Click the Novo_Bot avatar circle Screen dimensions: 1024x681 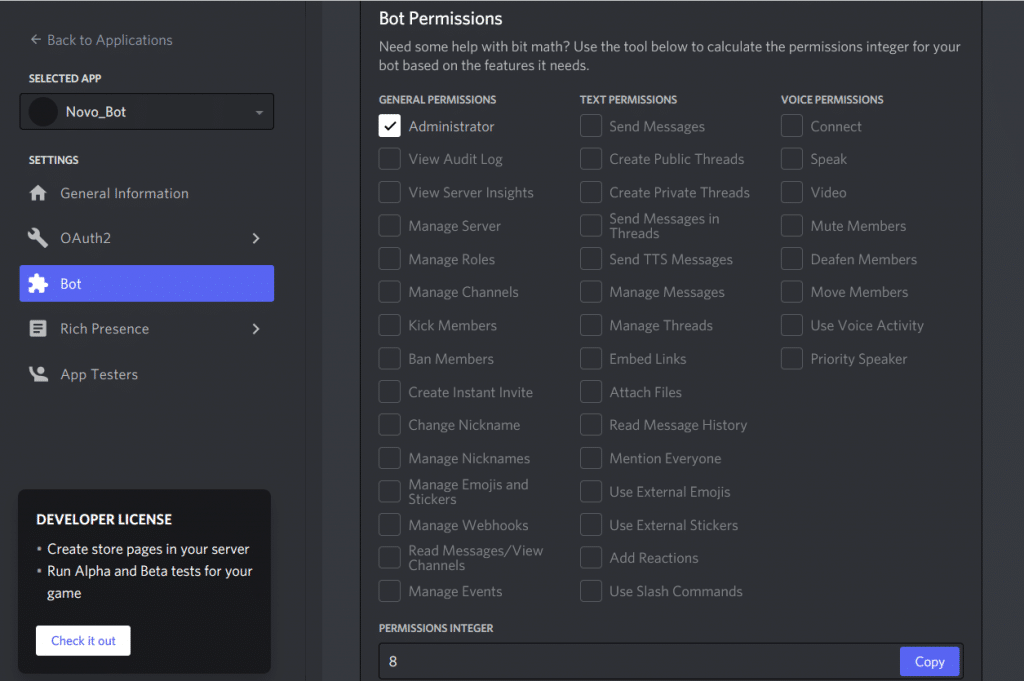43,112
